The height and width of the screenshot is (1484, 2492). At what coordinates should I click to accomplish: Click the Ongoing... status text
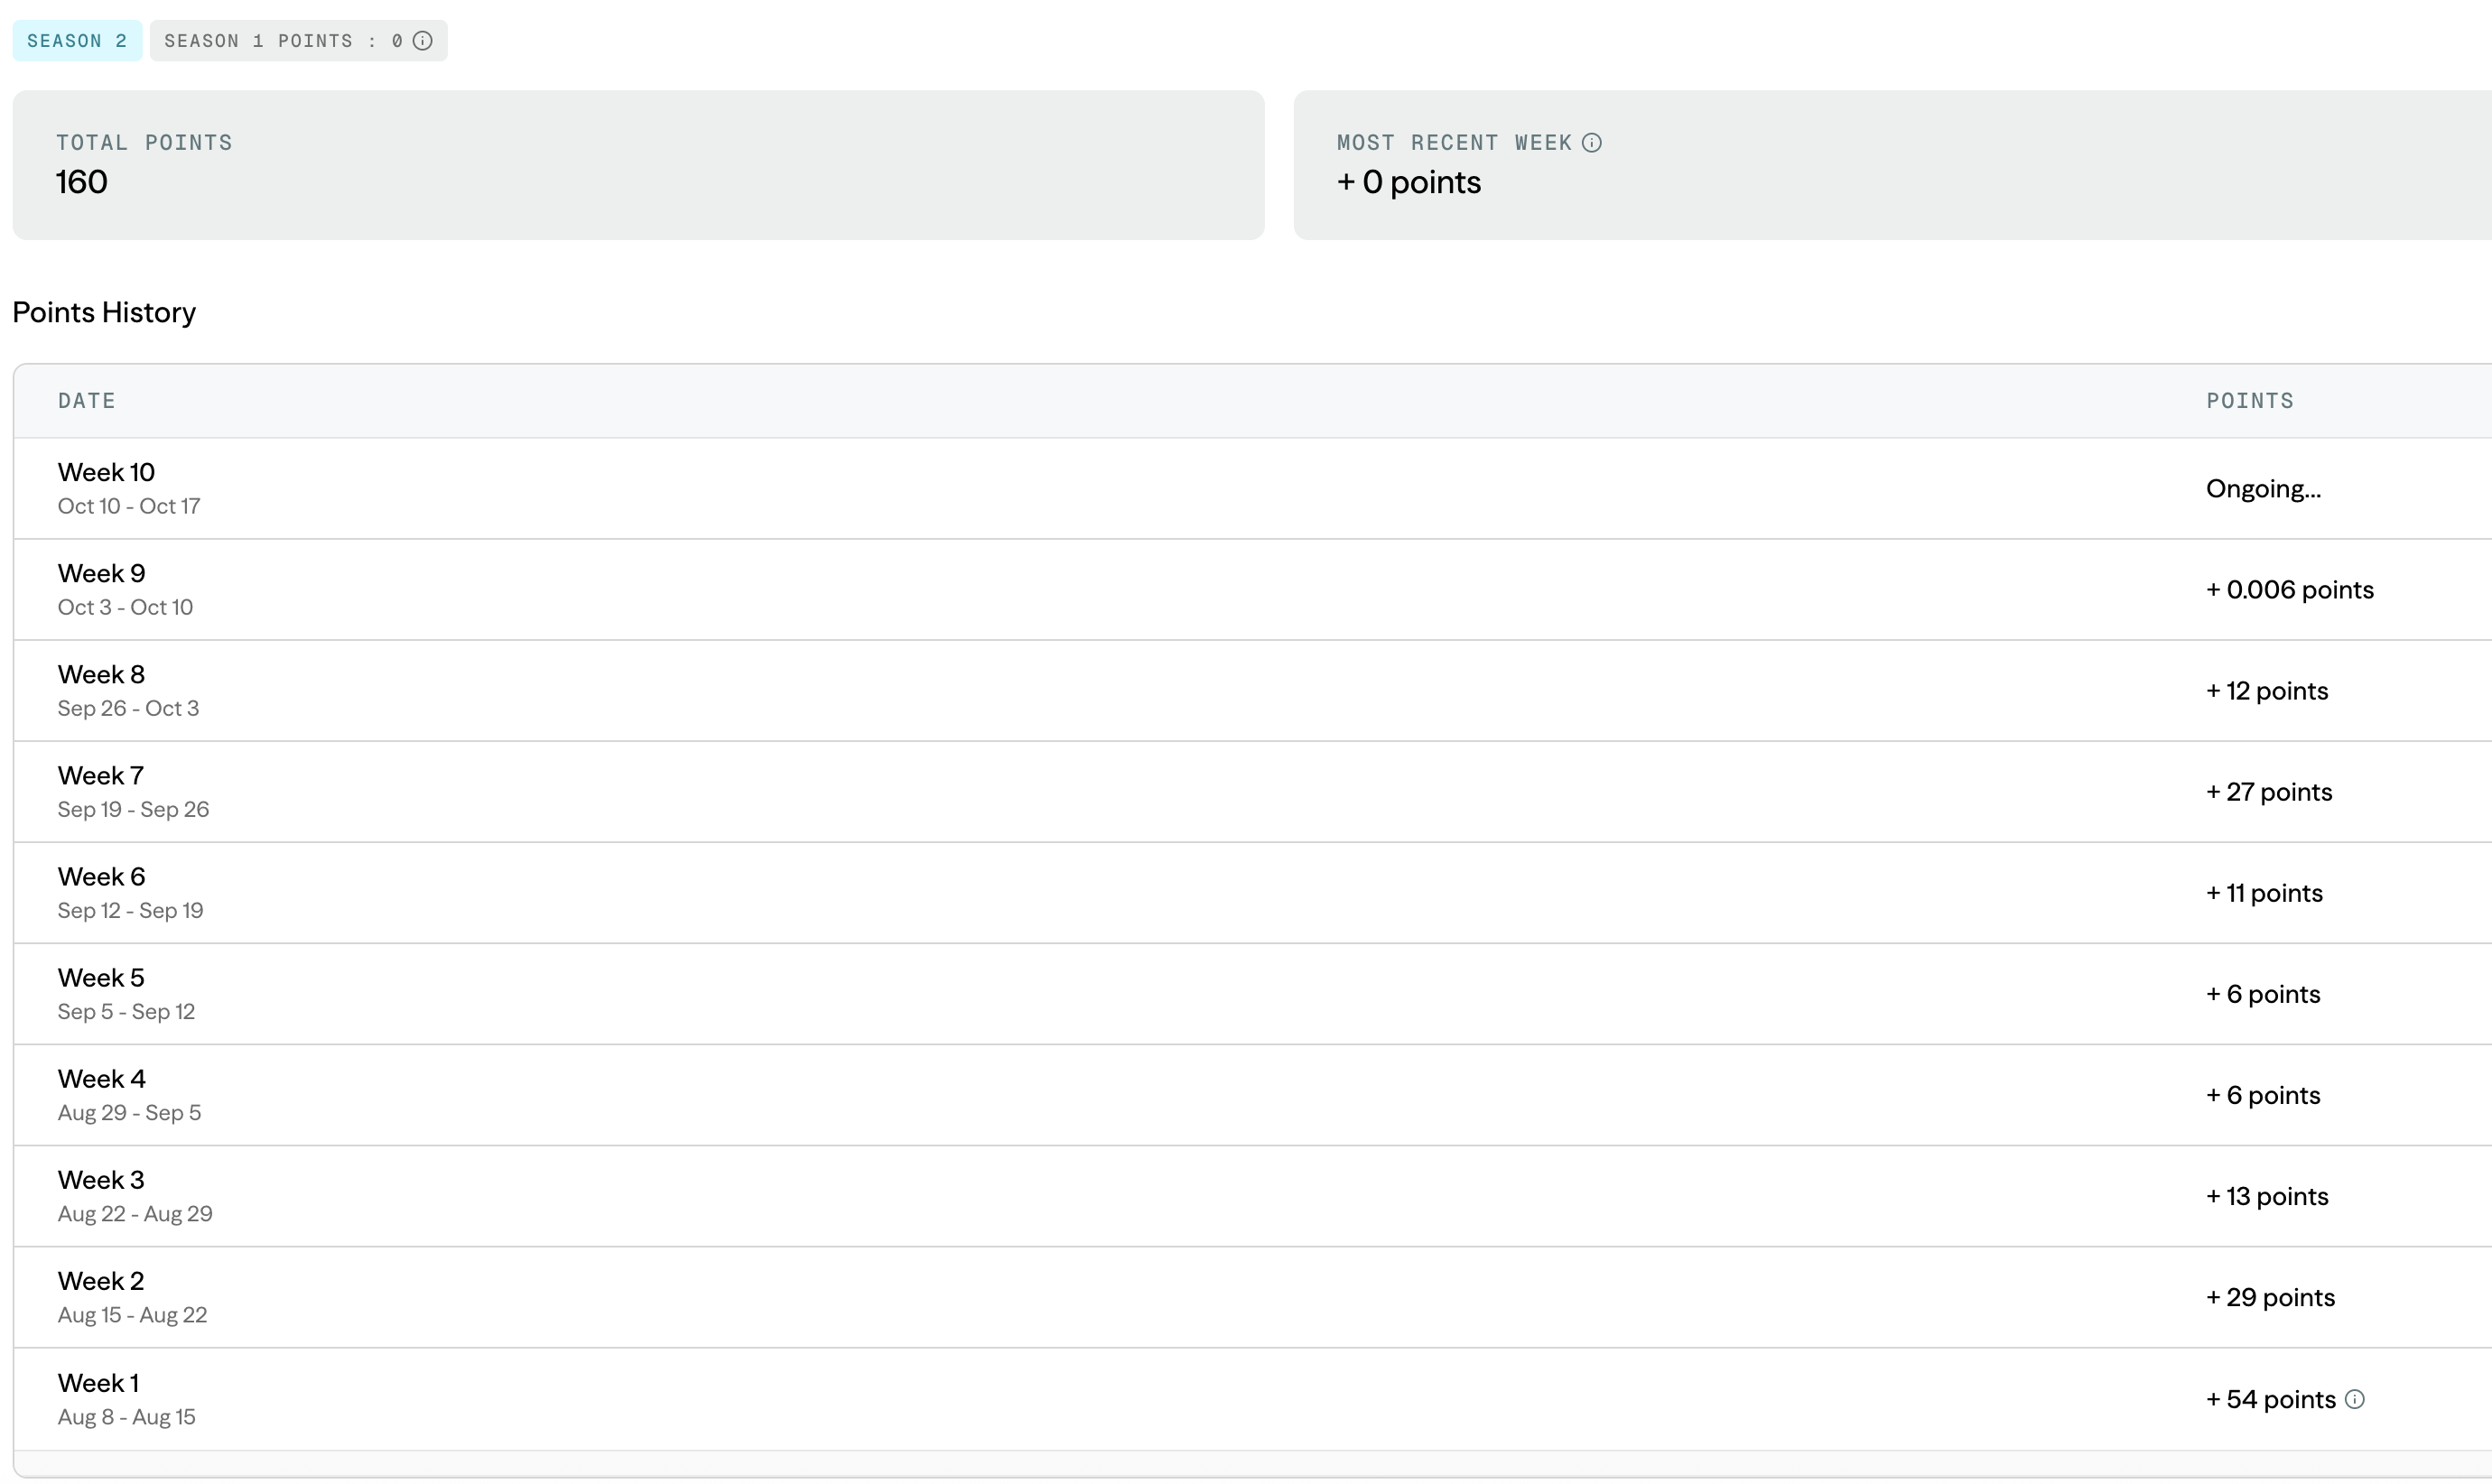click(x=2263, y=489)
